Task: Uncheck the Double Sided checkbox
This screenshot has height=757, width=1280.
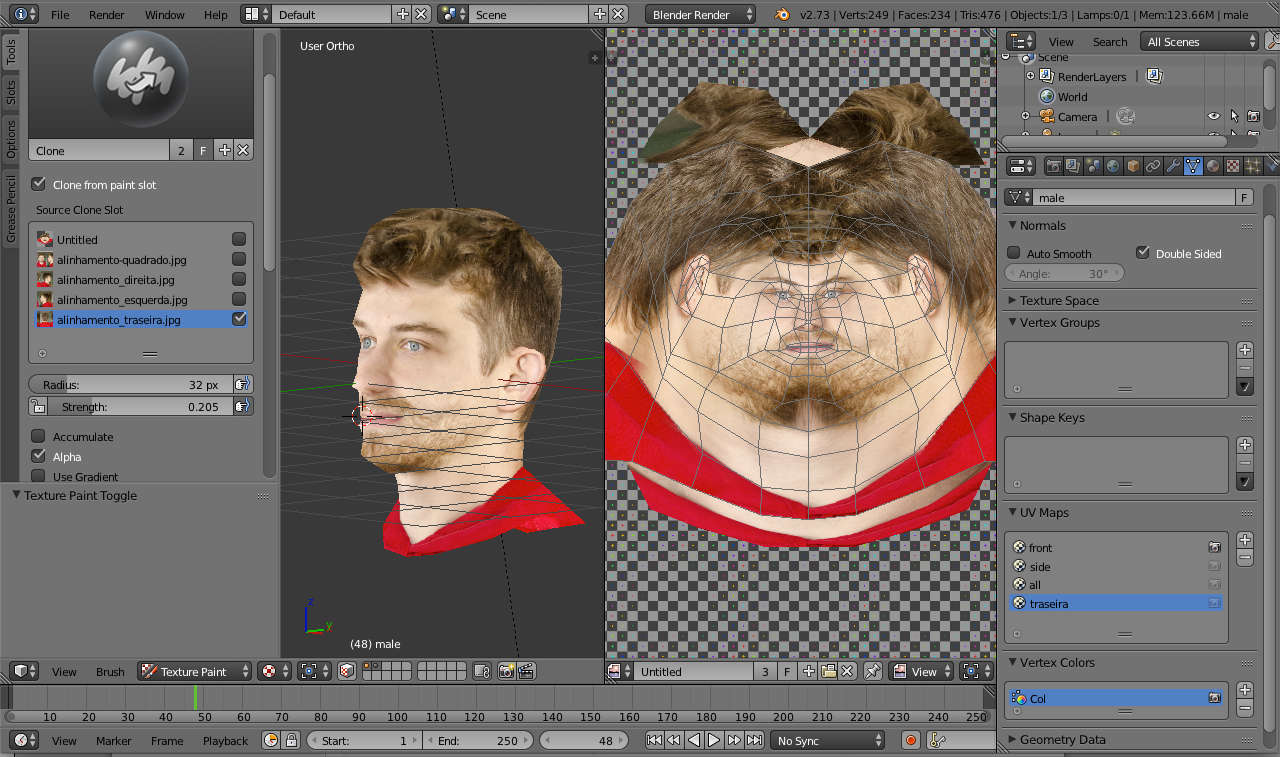Action: (1142, 253)
